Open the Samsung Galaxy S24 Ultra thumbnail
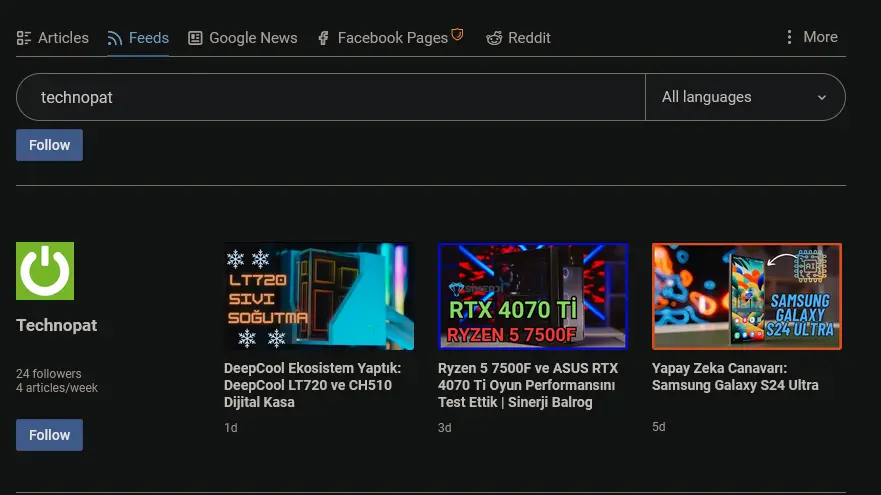 tap(747, 296)
